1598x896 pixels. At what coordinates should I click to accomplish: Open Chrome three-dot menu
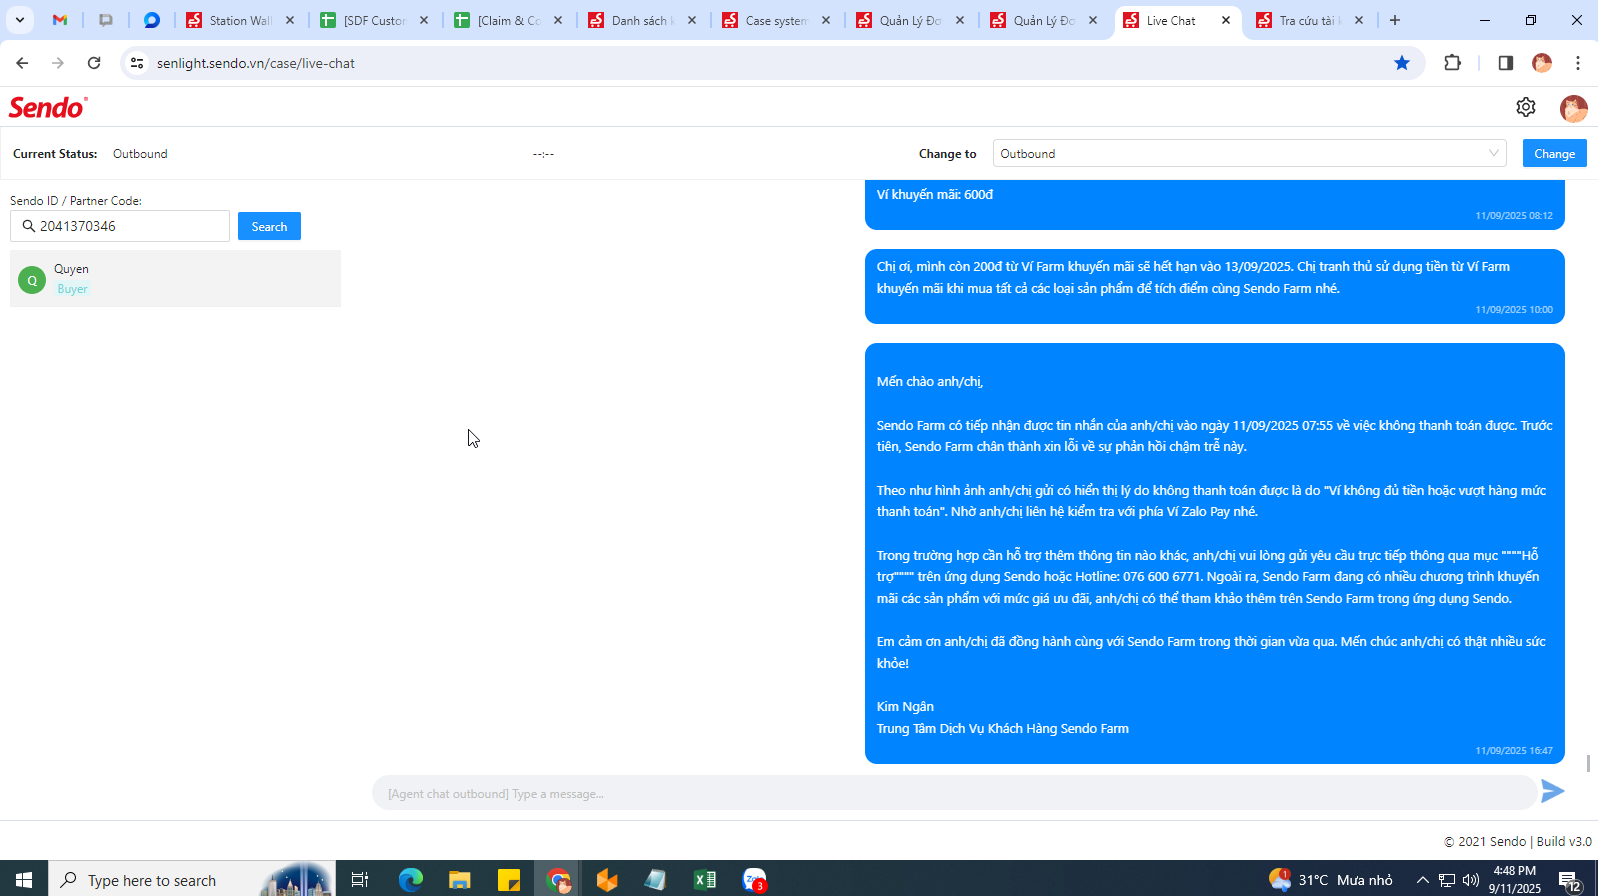(1578, 63)
